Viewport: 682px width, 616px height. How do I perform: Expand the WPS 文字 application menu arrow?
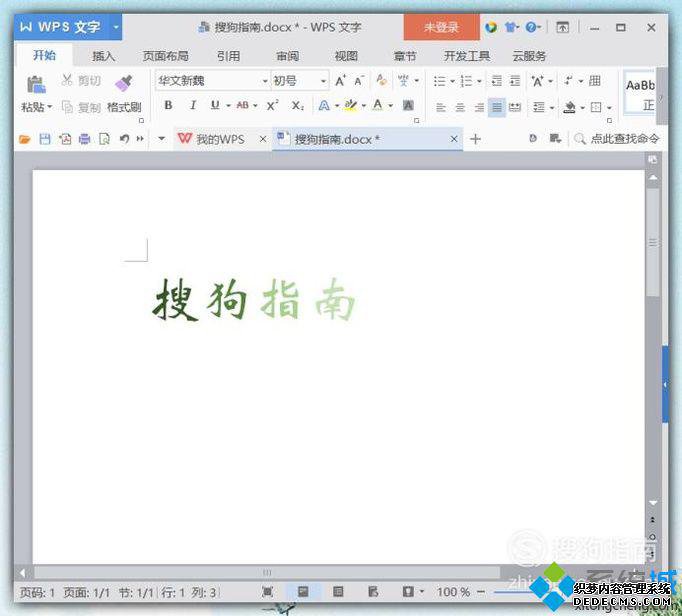coord(116,27)
